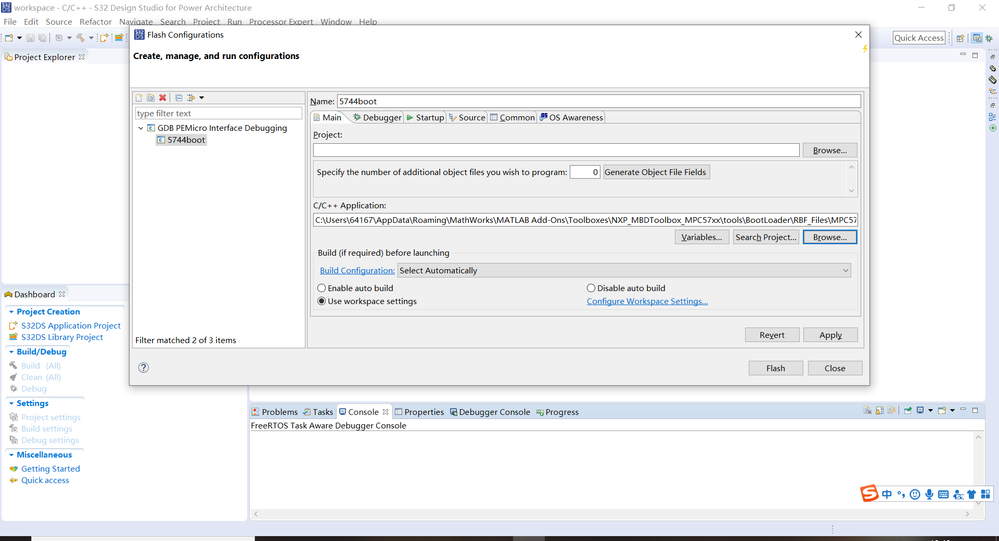Open the Open Perspective icon
Viewport: 999px width, 541px height.
point(960,38)
